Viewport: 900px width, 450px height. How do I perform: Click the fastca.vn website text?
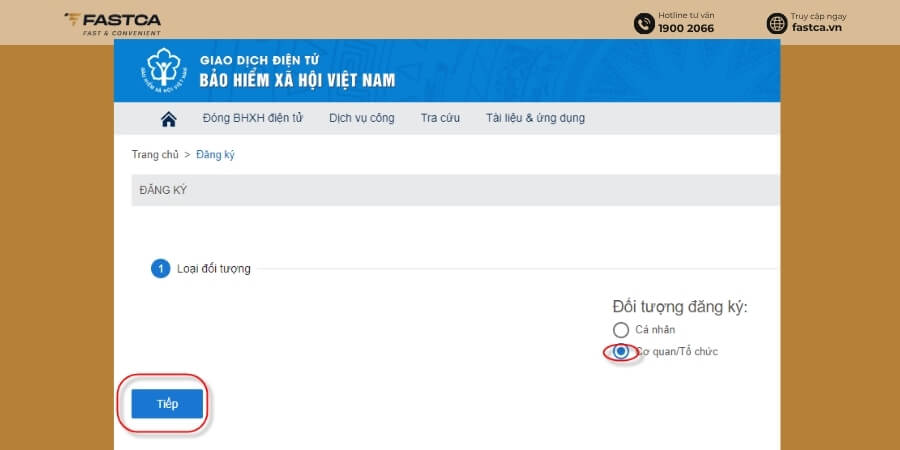(x=816, y=27)
